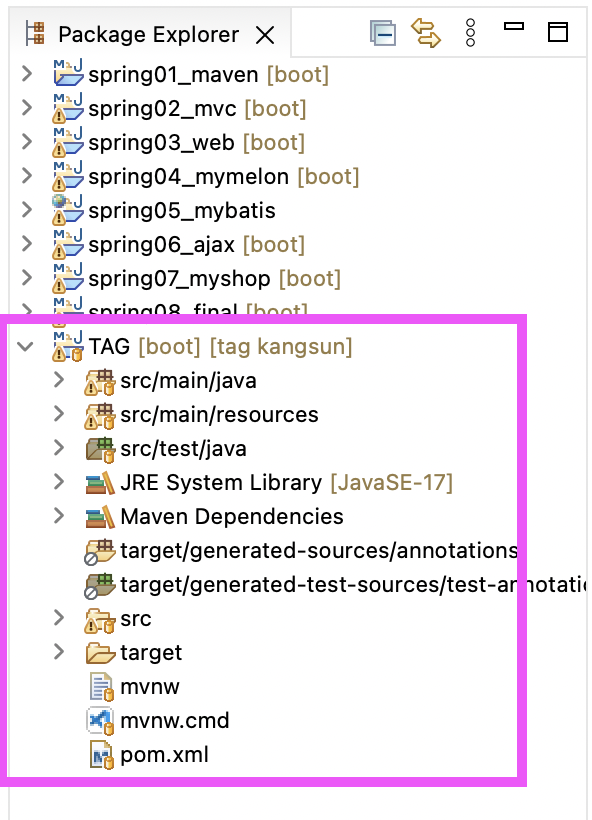Select target/generated-sources/annotations text
Screen dimensions: 592x820
click(x=319, y=551)
